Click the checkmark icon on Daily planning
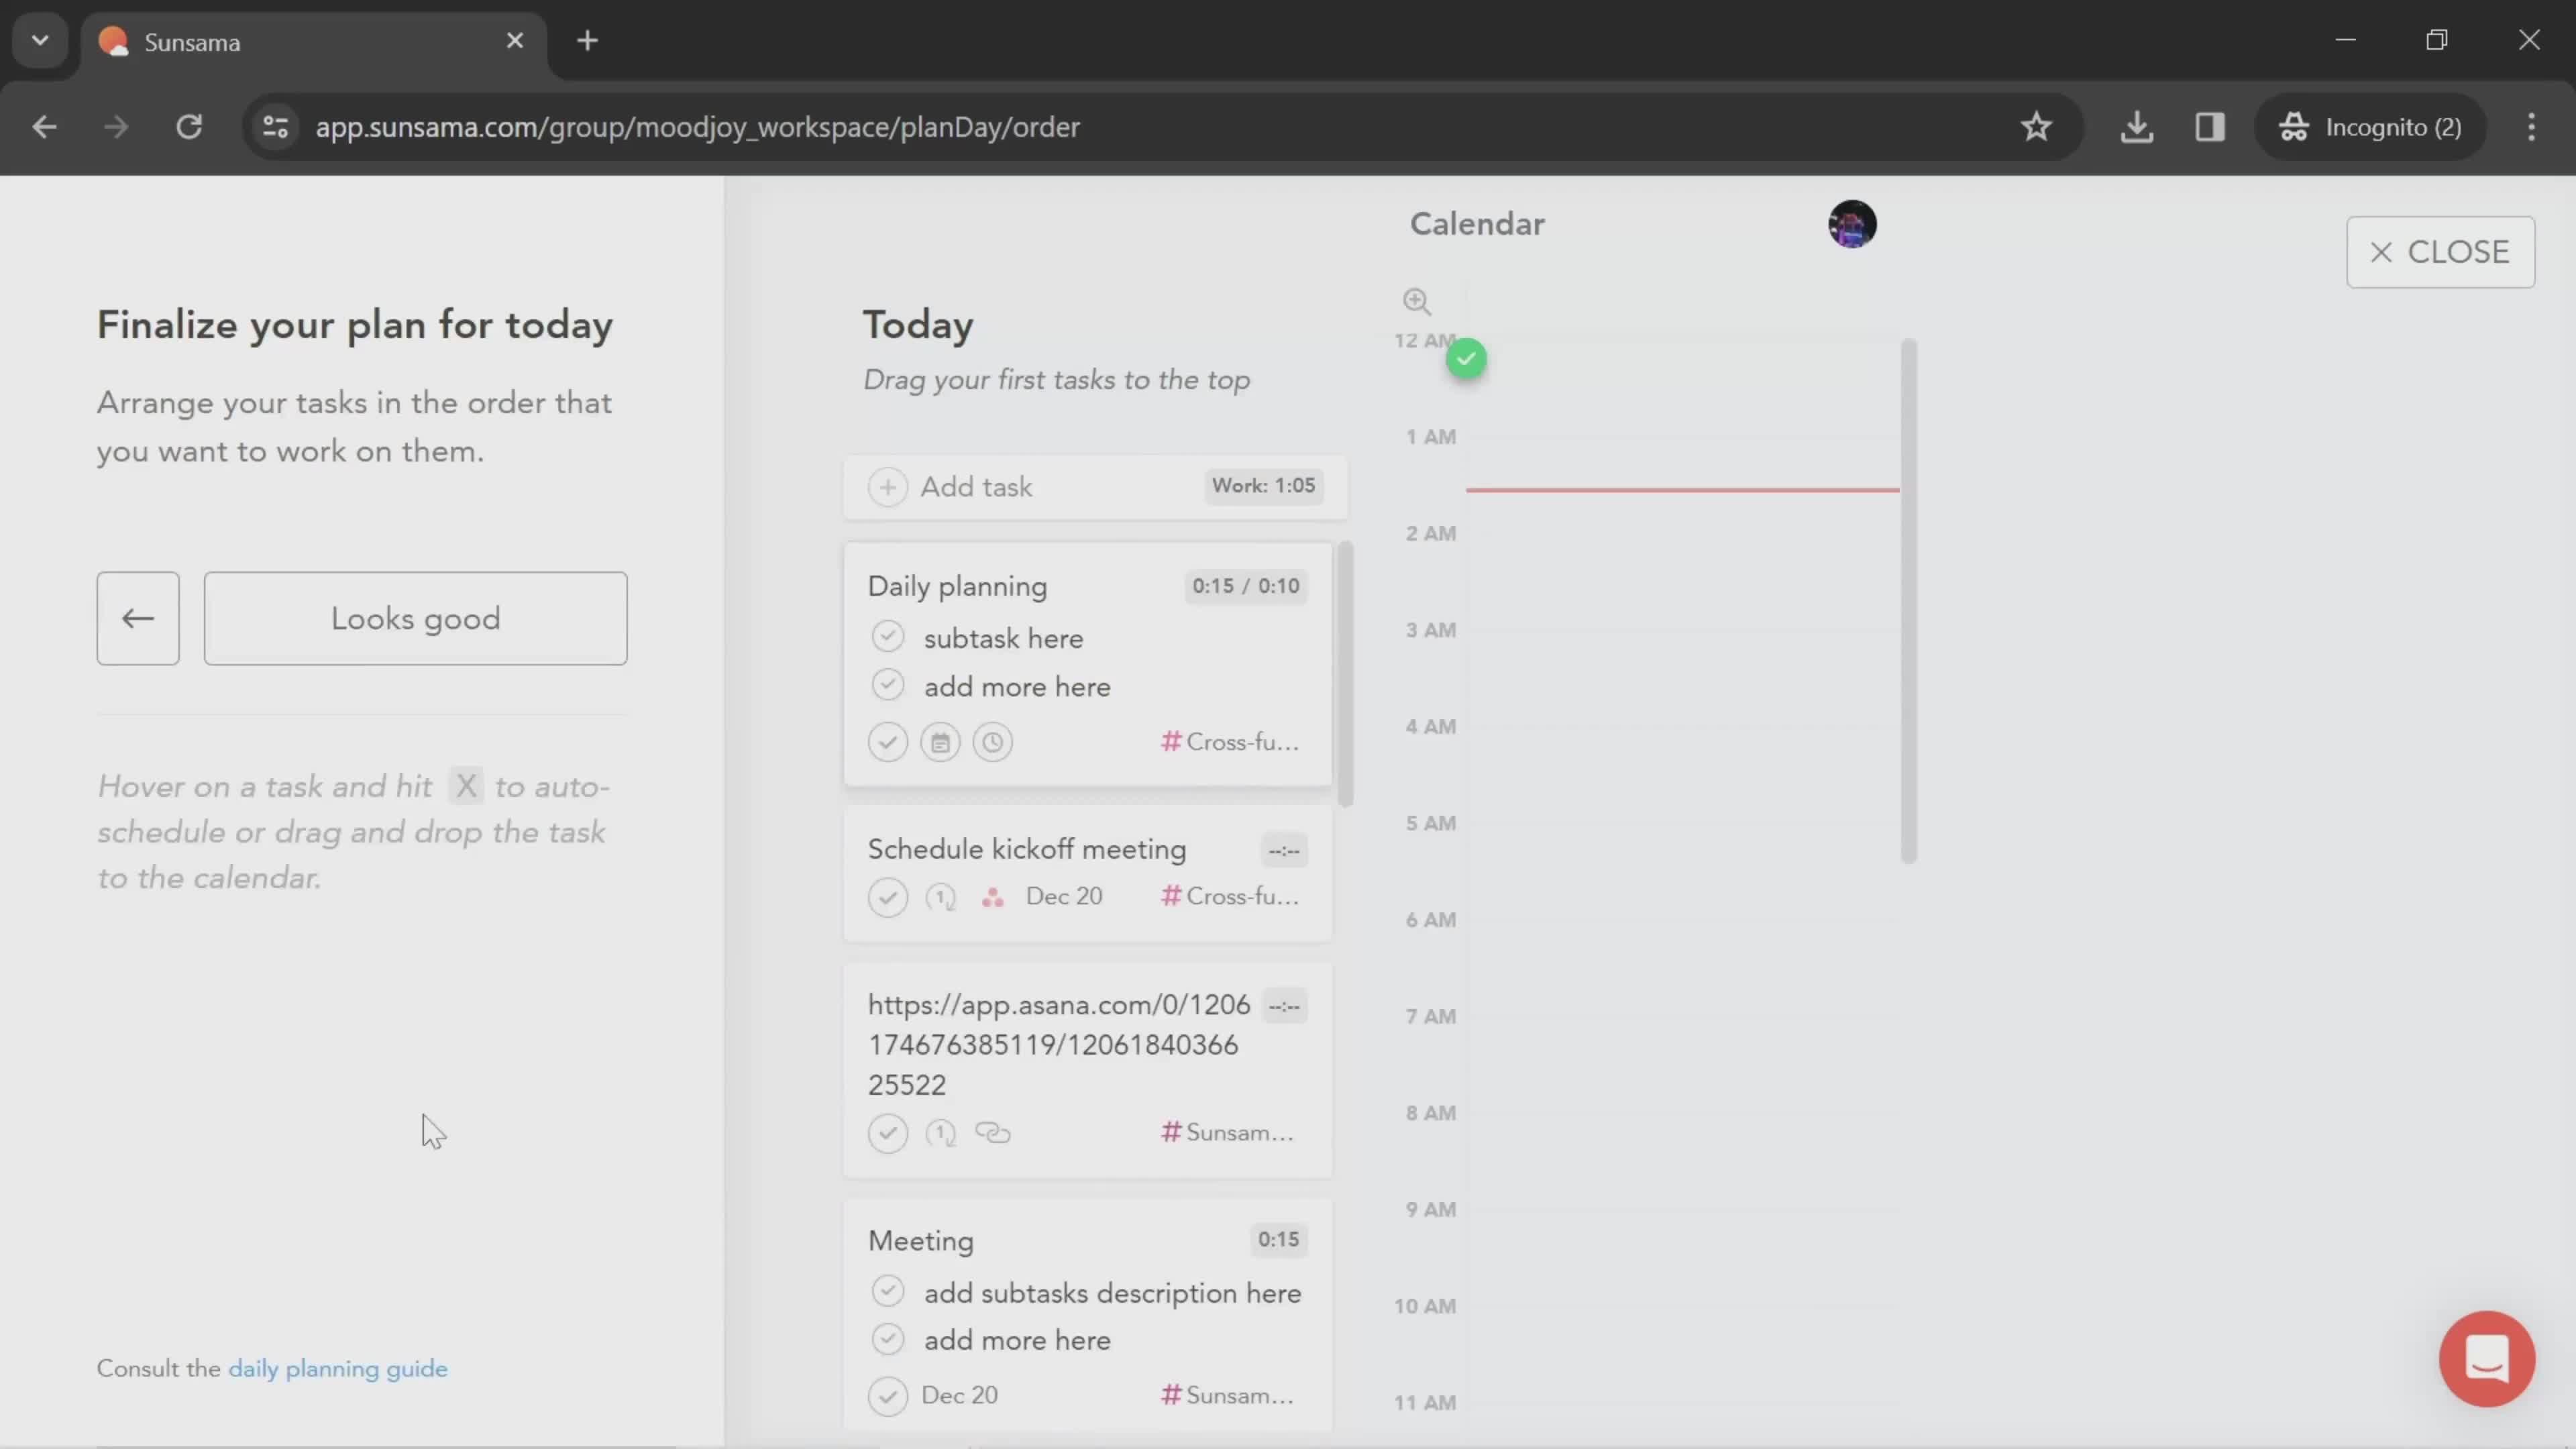The width and height of the screenshot is (2576, 1449). [886, 741]
